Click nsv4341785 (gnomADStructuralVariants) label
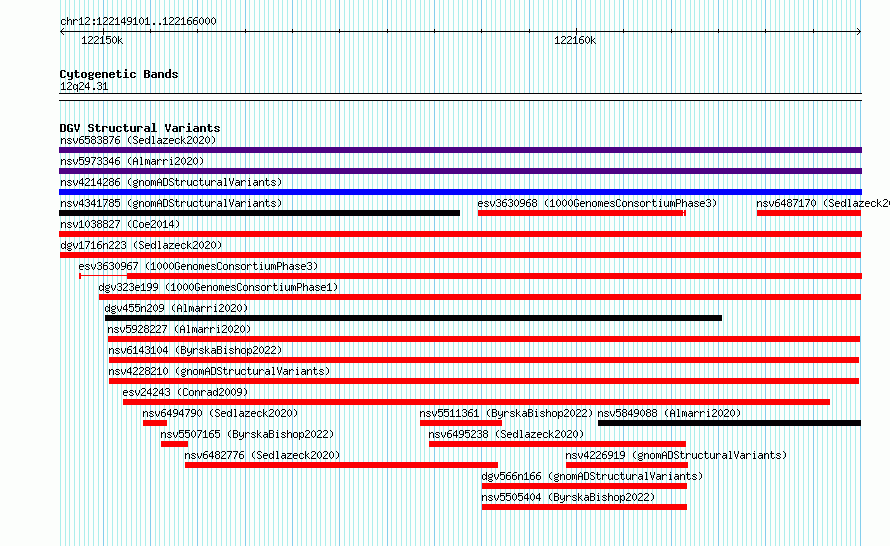The height and width of the screenshot is (546, 890). (x=171, y=203)
